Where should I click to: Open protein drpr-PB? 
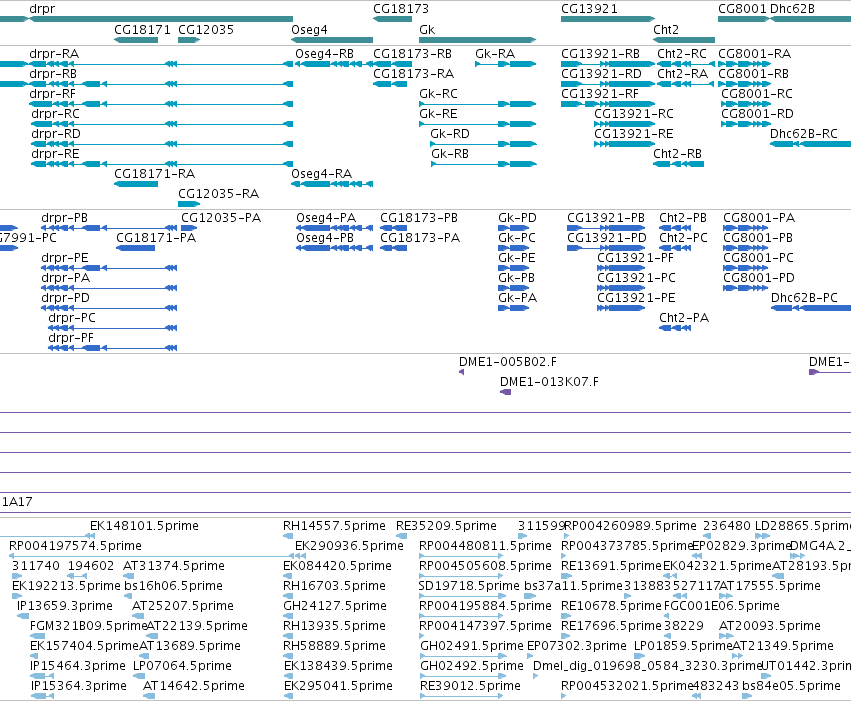(x=109, y=228)
